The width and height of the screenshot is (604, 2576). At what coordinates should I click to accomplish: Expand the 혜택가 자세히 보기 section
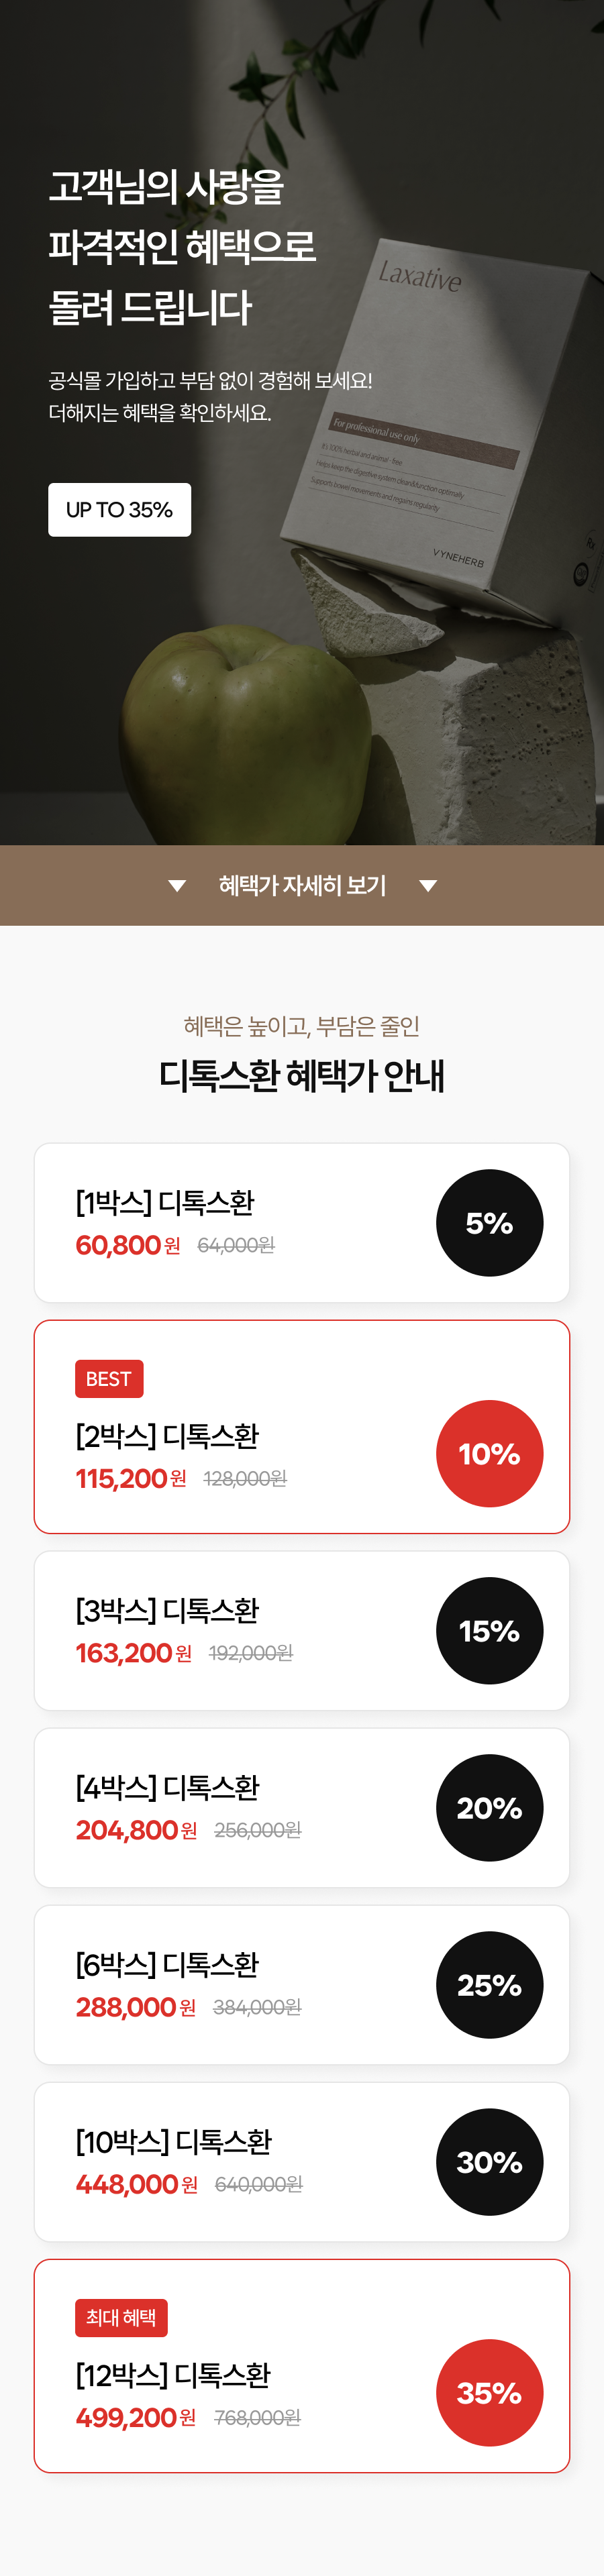(x=302, y=885)
